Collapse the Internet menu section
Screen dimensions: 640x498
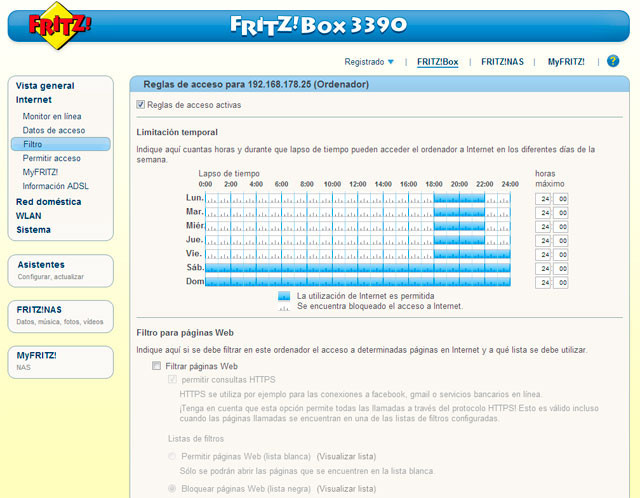(x=34, y=100)
